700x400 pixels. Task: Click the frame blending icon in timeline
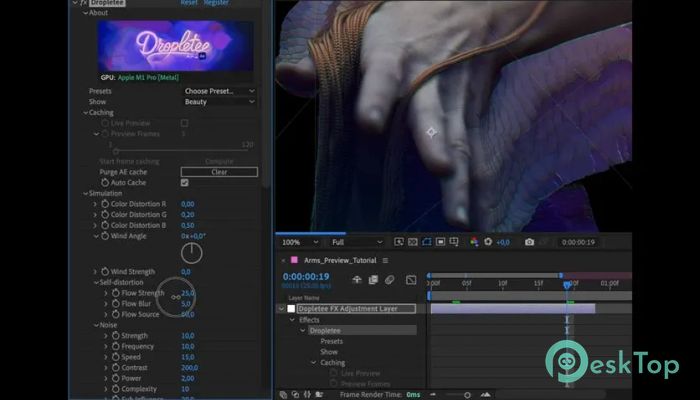(x=373, y=279)
